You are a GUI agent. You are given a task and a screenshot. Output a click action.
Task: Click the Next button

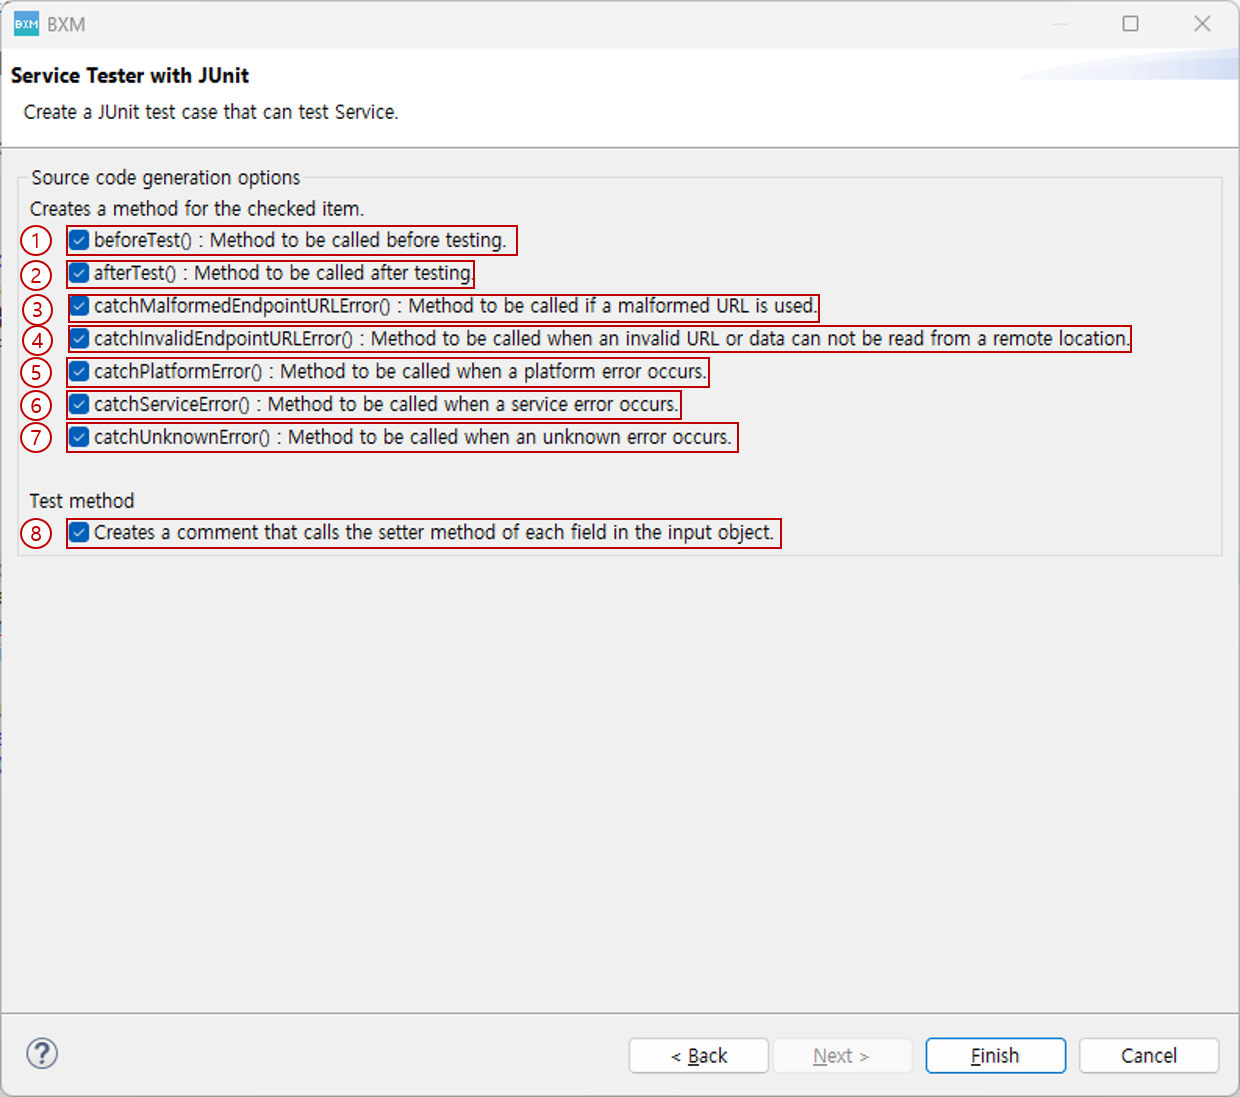pyautogui.click(x=842, y=1055)
